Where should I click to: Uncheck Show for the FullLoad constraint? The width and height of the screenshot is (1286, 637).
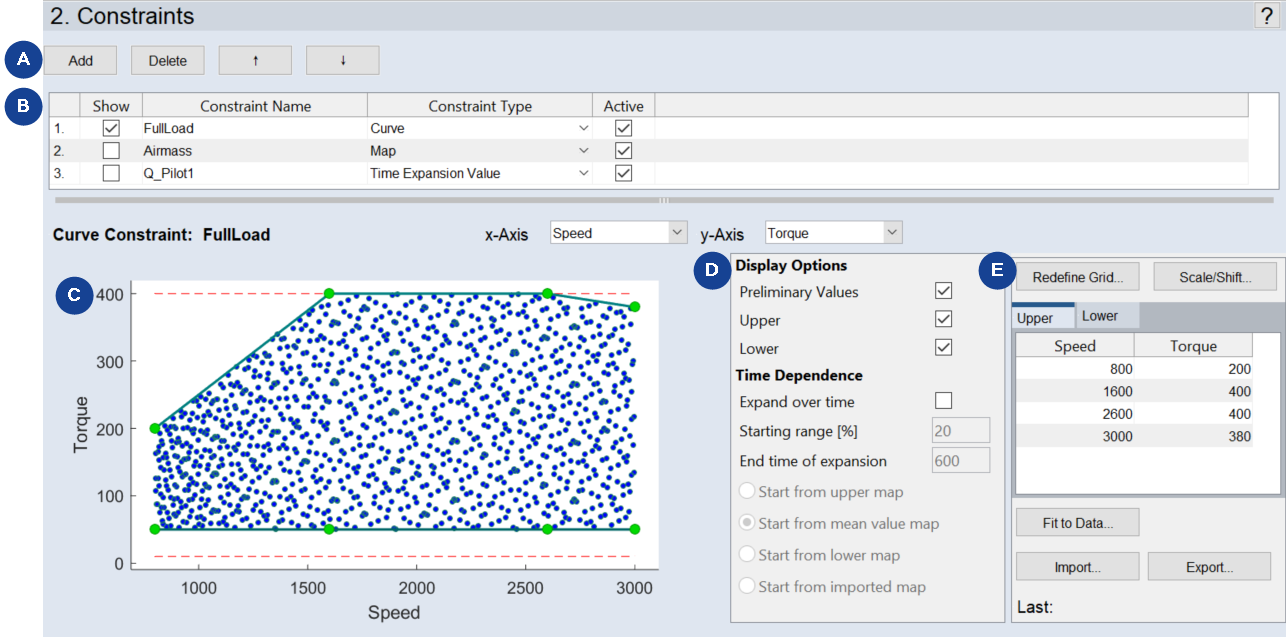pos(111,128)
